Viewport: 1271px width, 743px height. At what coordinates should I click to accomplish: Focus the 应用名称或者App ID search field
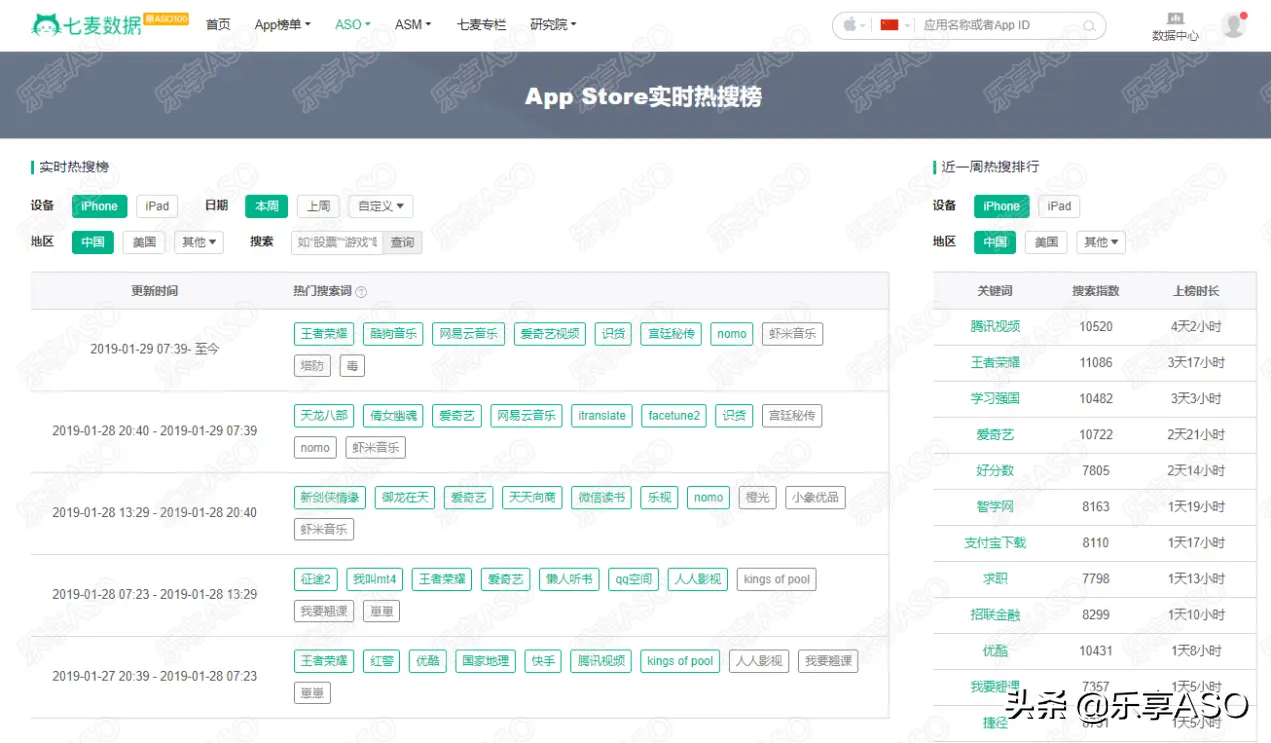998,26
